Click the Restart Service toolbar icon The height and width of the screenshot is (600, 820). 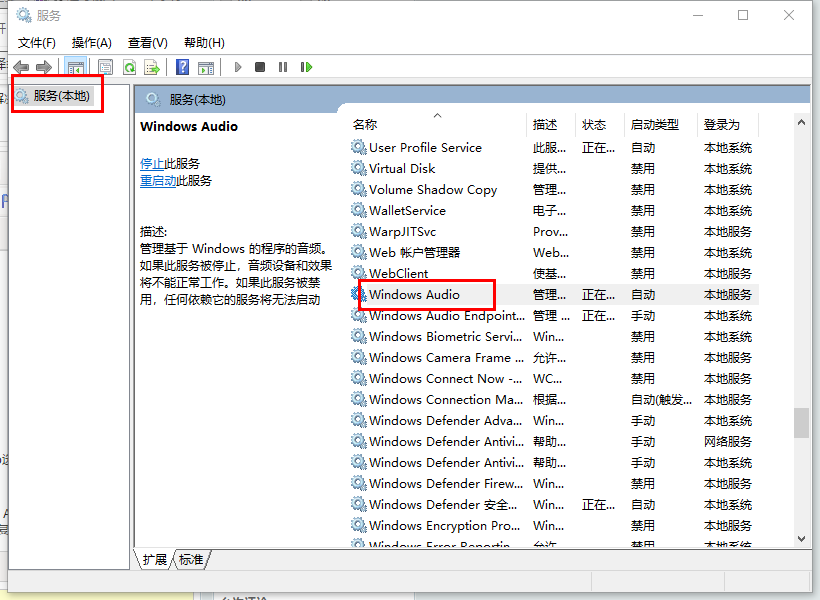coord(306,67)
